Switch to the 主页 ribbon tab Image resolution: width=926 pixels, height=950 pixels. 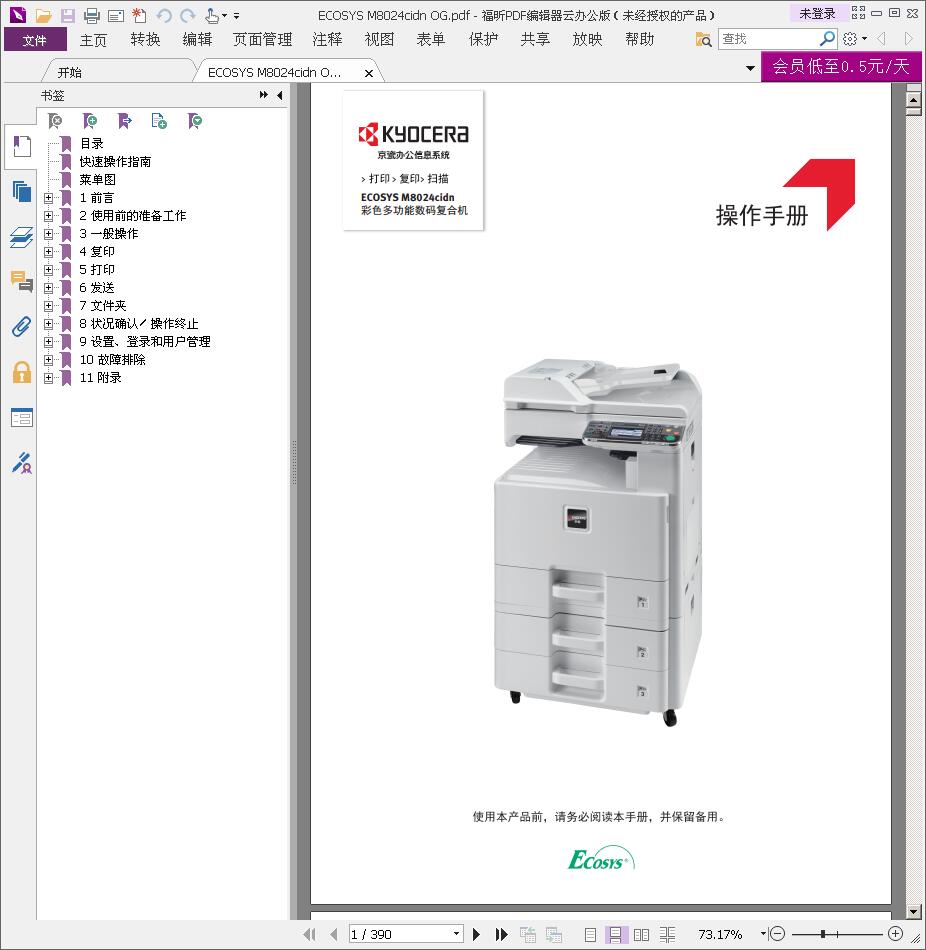[93, 40]
